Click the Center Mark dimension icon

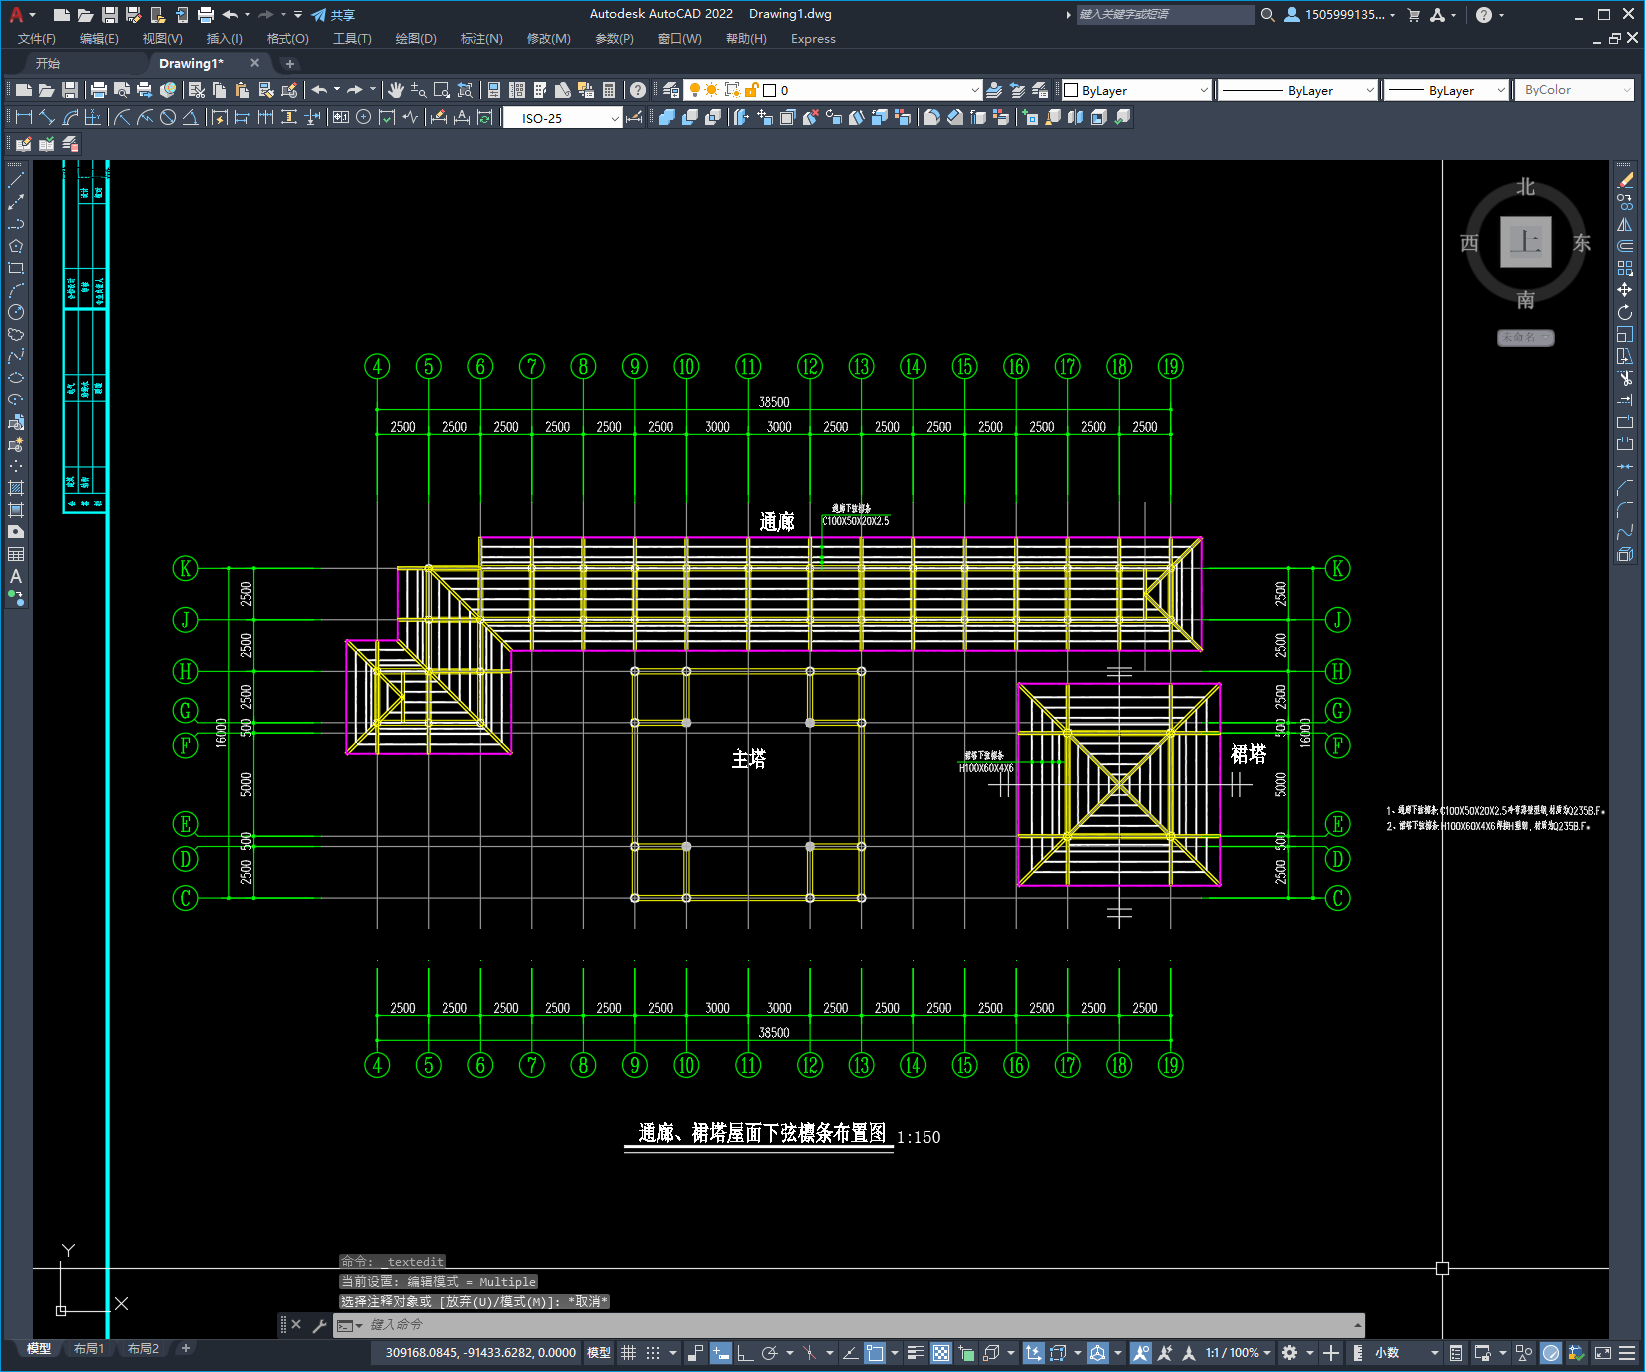pos(364,117)
